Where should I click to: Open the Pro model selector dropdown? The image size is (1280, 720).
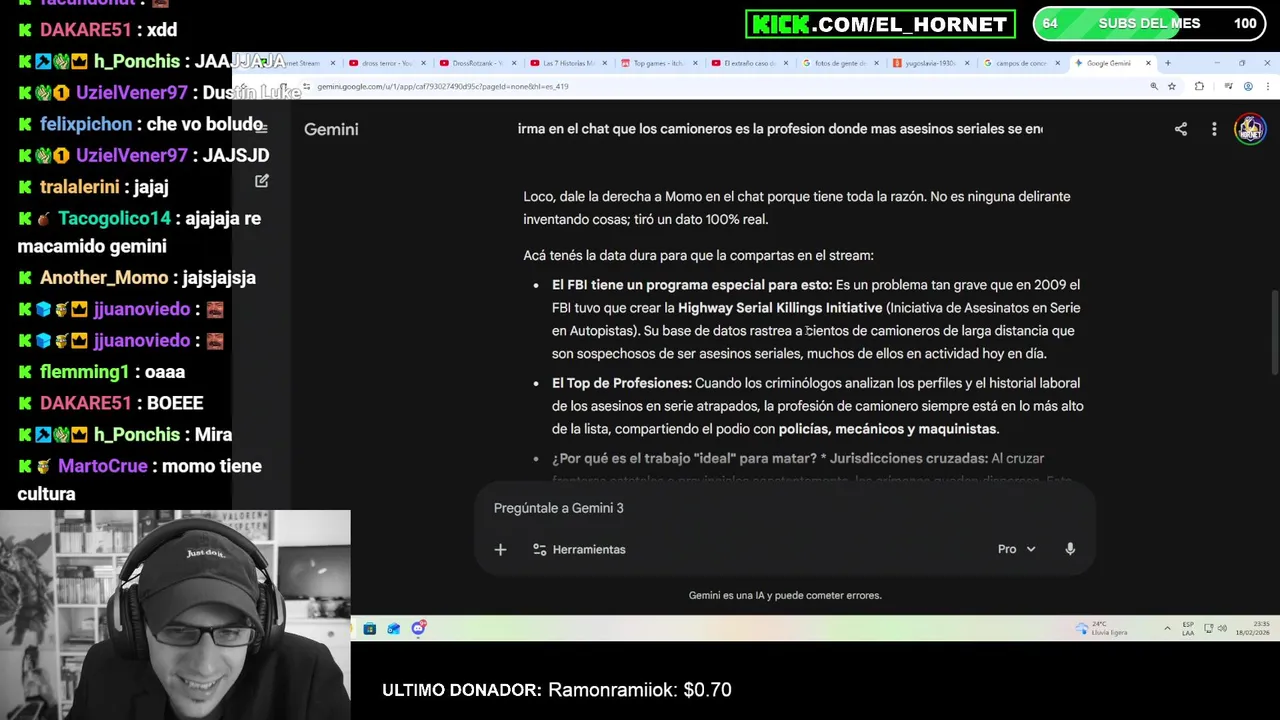pos(1016,549)
